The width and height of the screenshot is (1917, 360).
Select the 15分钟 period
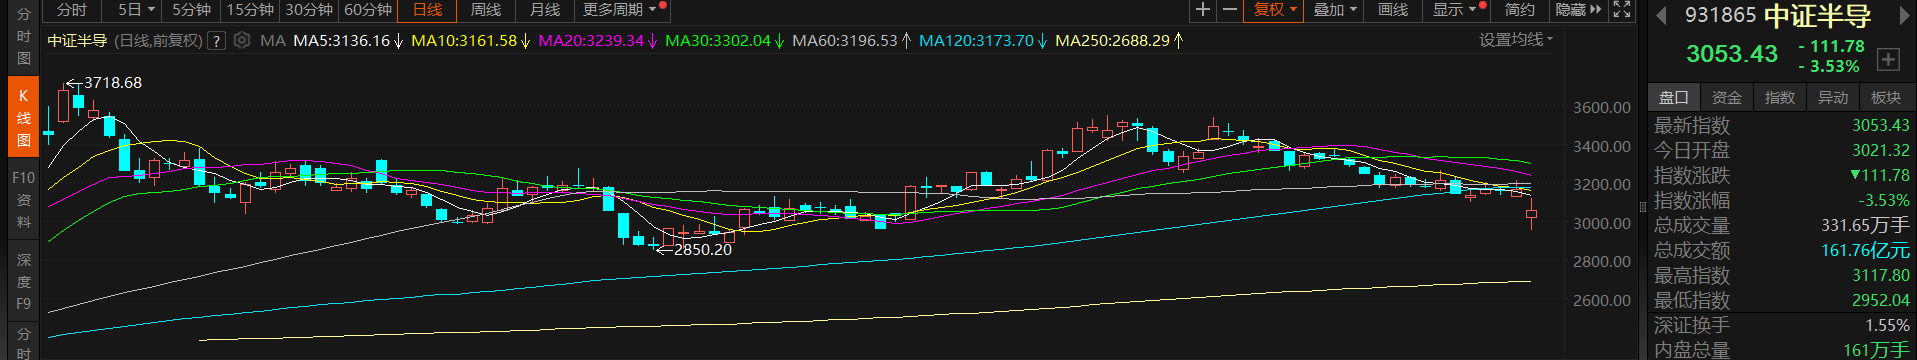249,10
